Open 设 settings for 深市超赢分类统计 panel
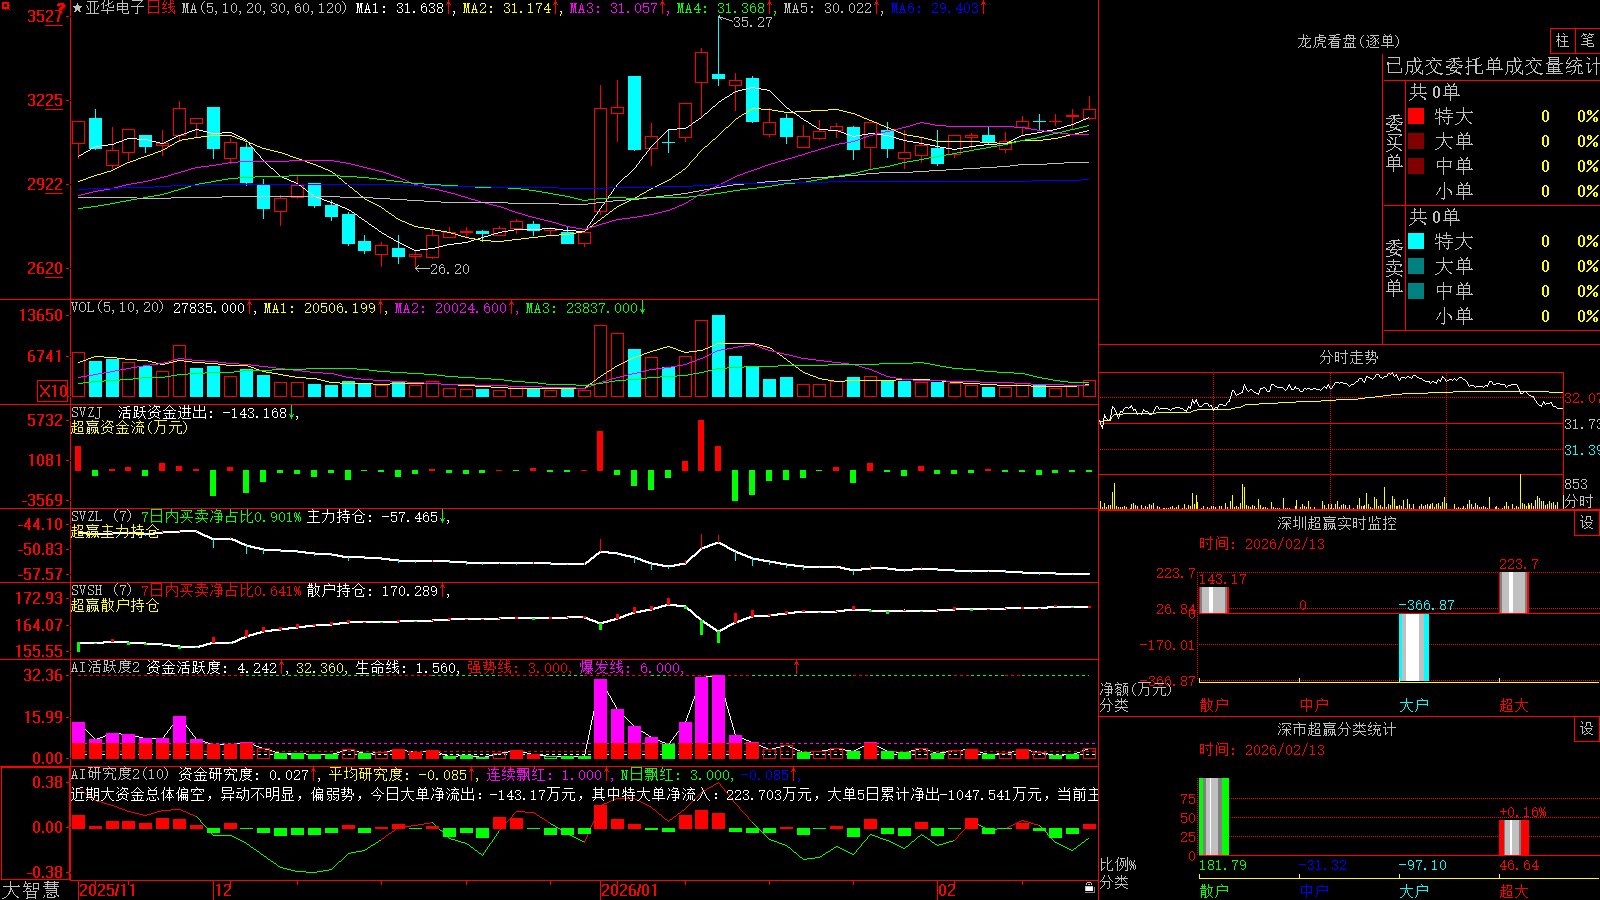This screenshot has width=1600, height=900. (x=1587, y=729)
